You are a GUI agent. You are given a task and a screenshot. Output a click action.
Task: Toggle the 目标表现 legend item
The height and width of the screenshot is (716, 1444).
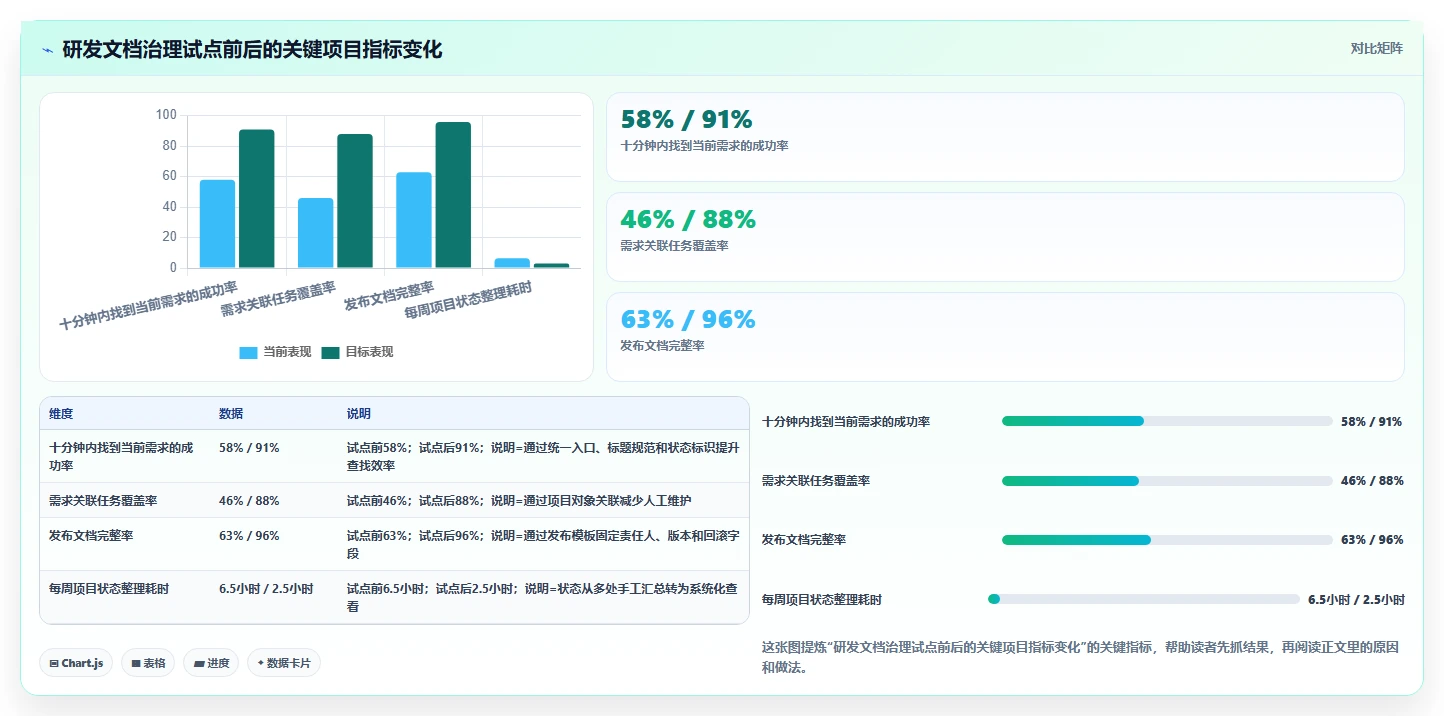(x=357, y=352)
